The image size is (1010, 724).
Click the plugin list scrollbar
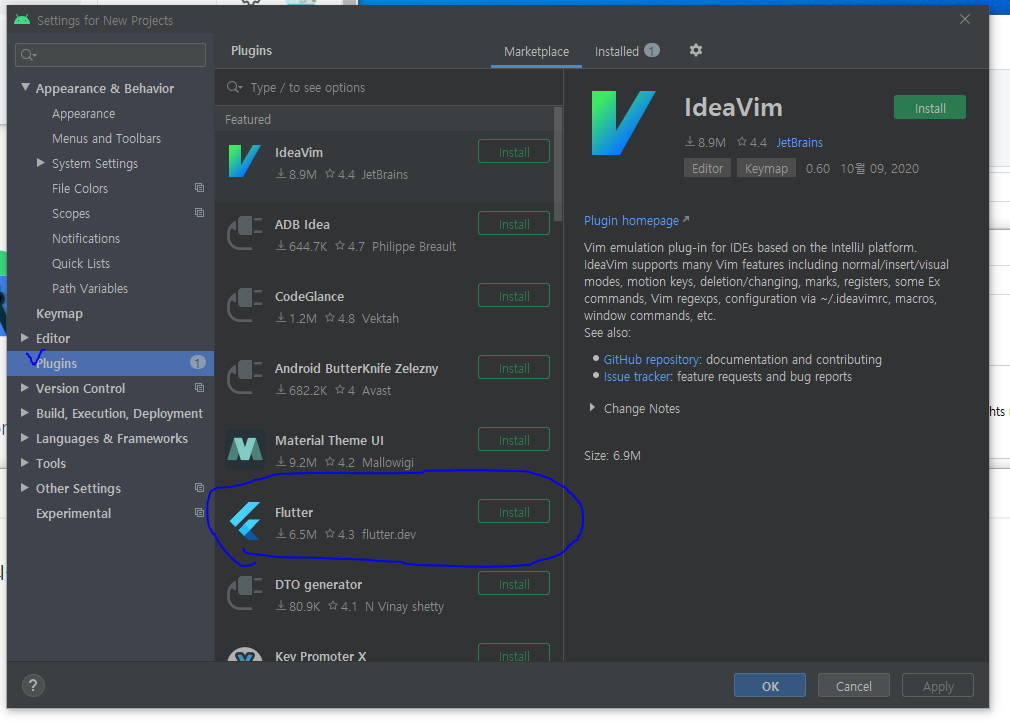[558, 164]
